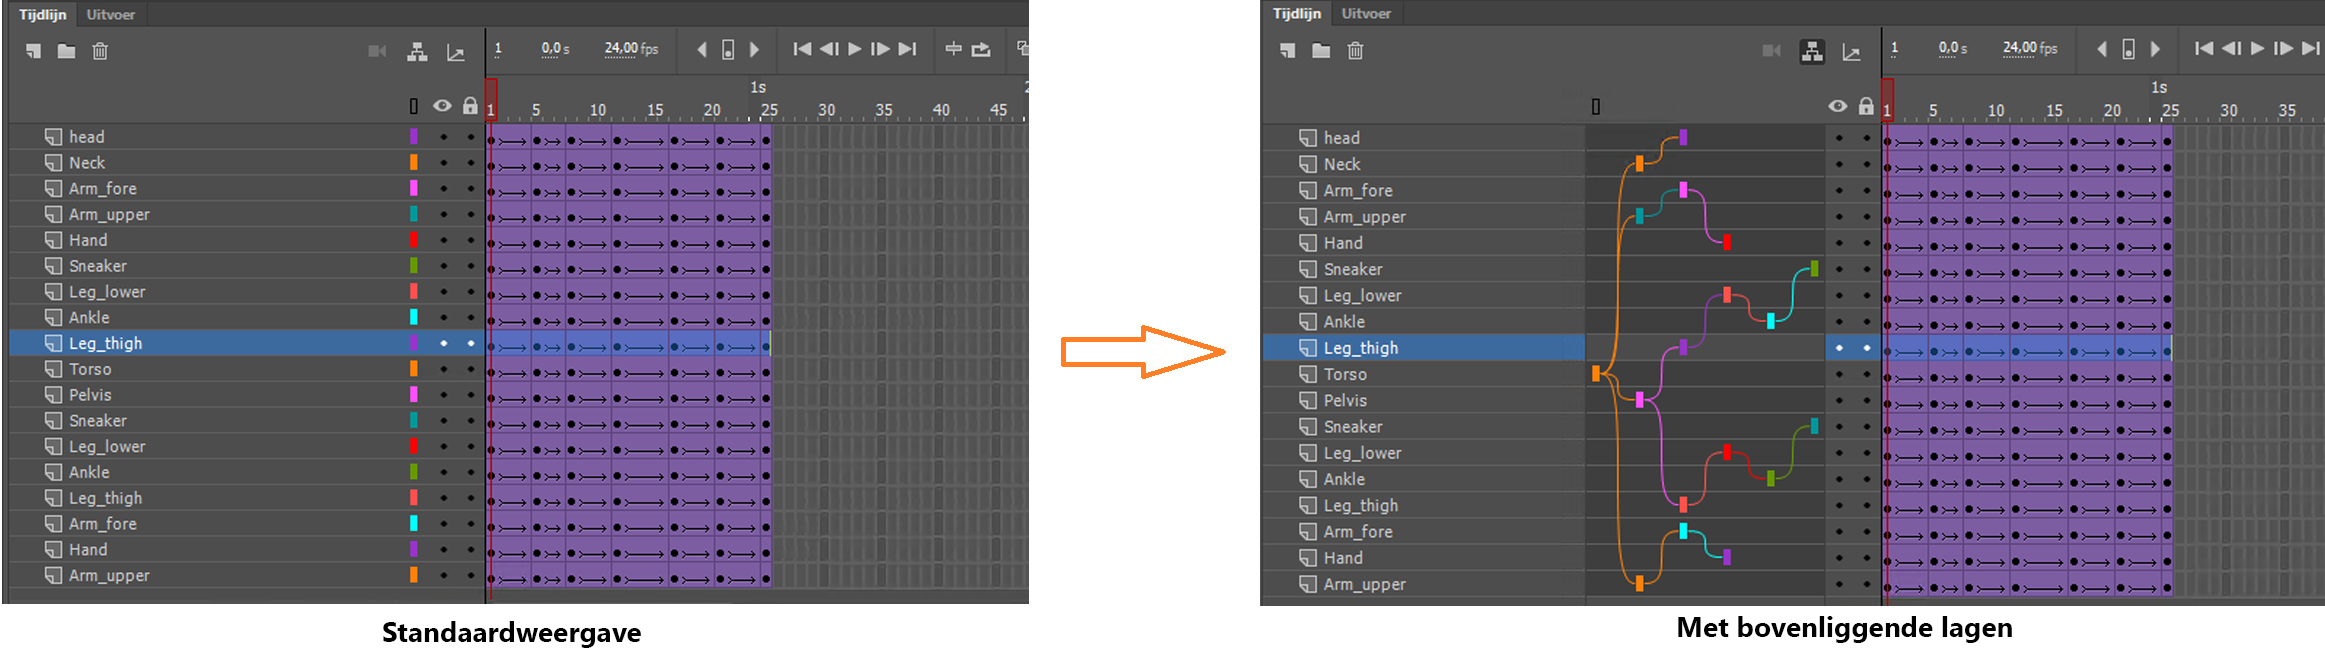This screenshot has height=660, width=2325.
Task: Click Torso orange parent node in right timeline
Action: (1596, 373)
